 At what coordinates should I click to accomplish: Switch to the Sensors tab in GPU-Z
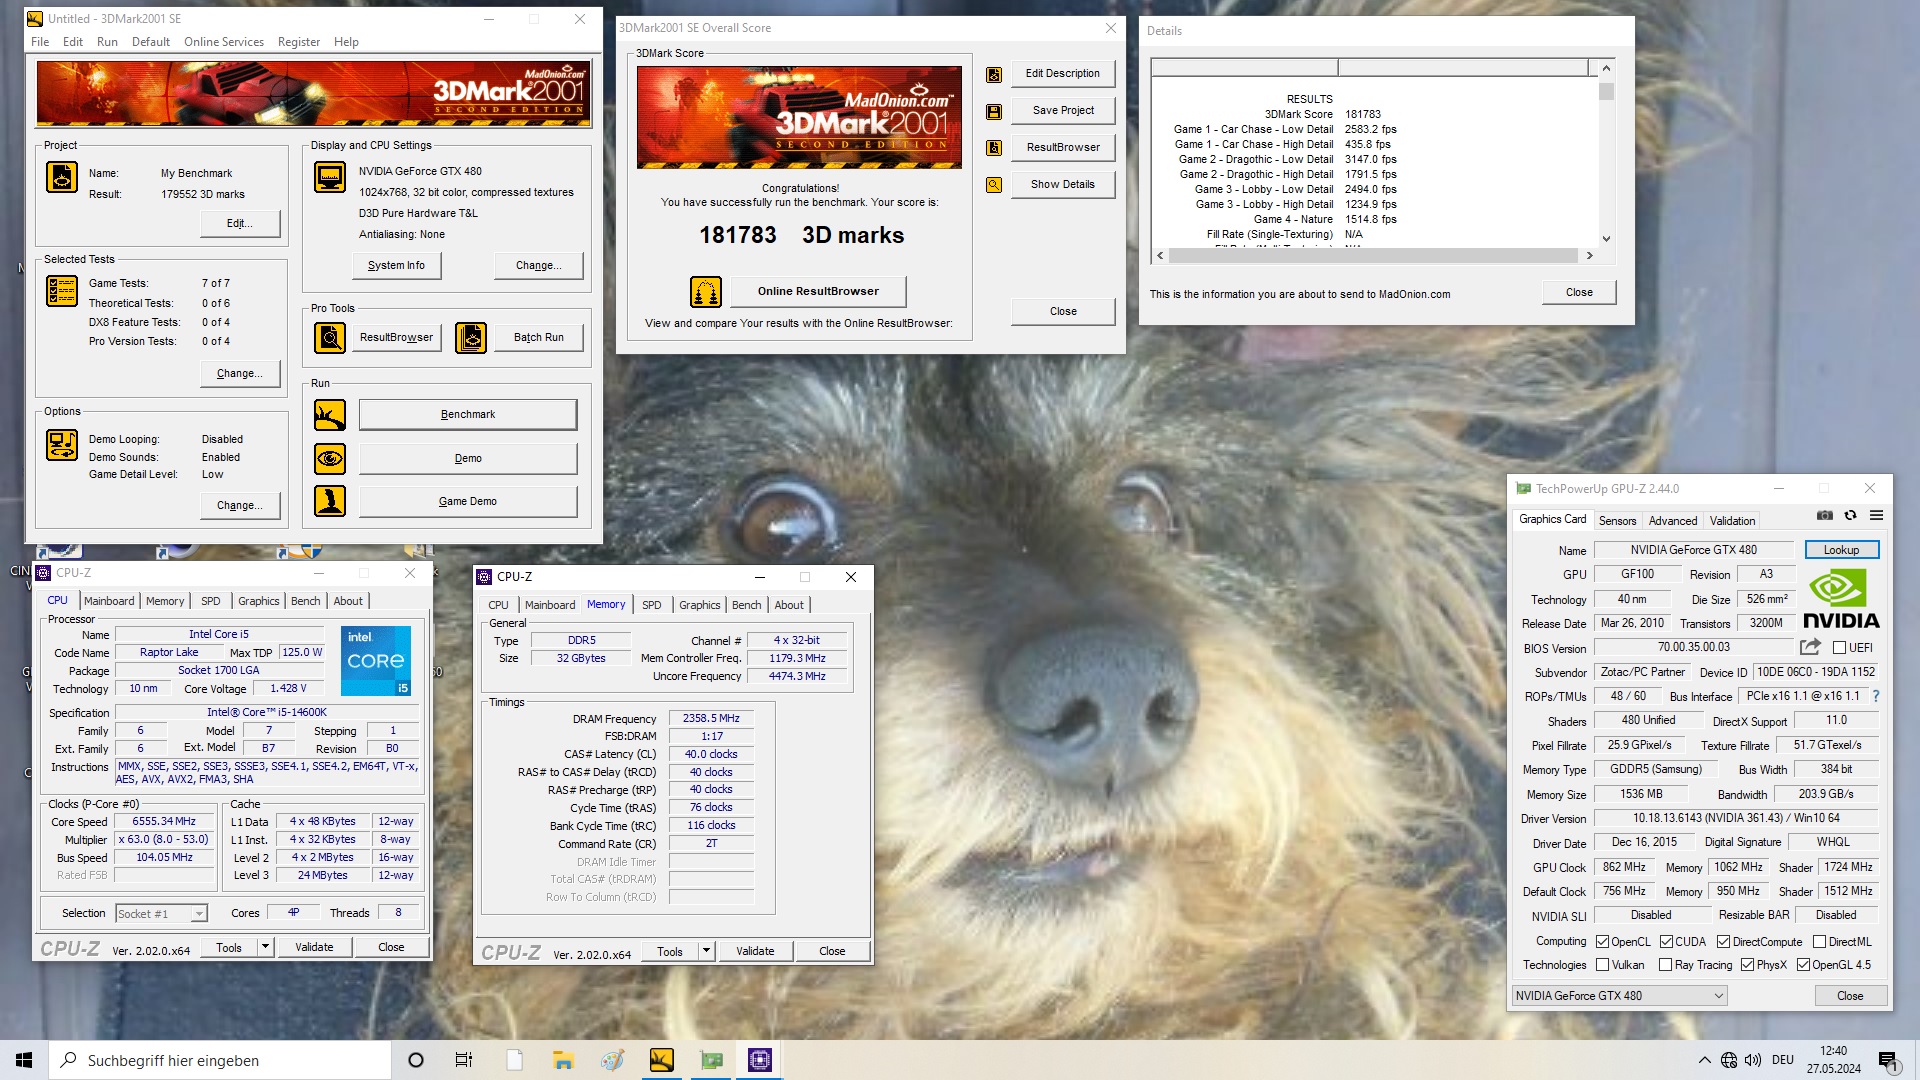pyautogui.click(x=1617, y=521)
